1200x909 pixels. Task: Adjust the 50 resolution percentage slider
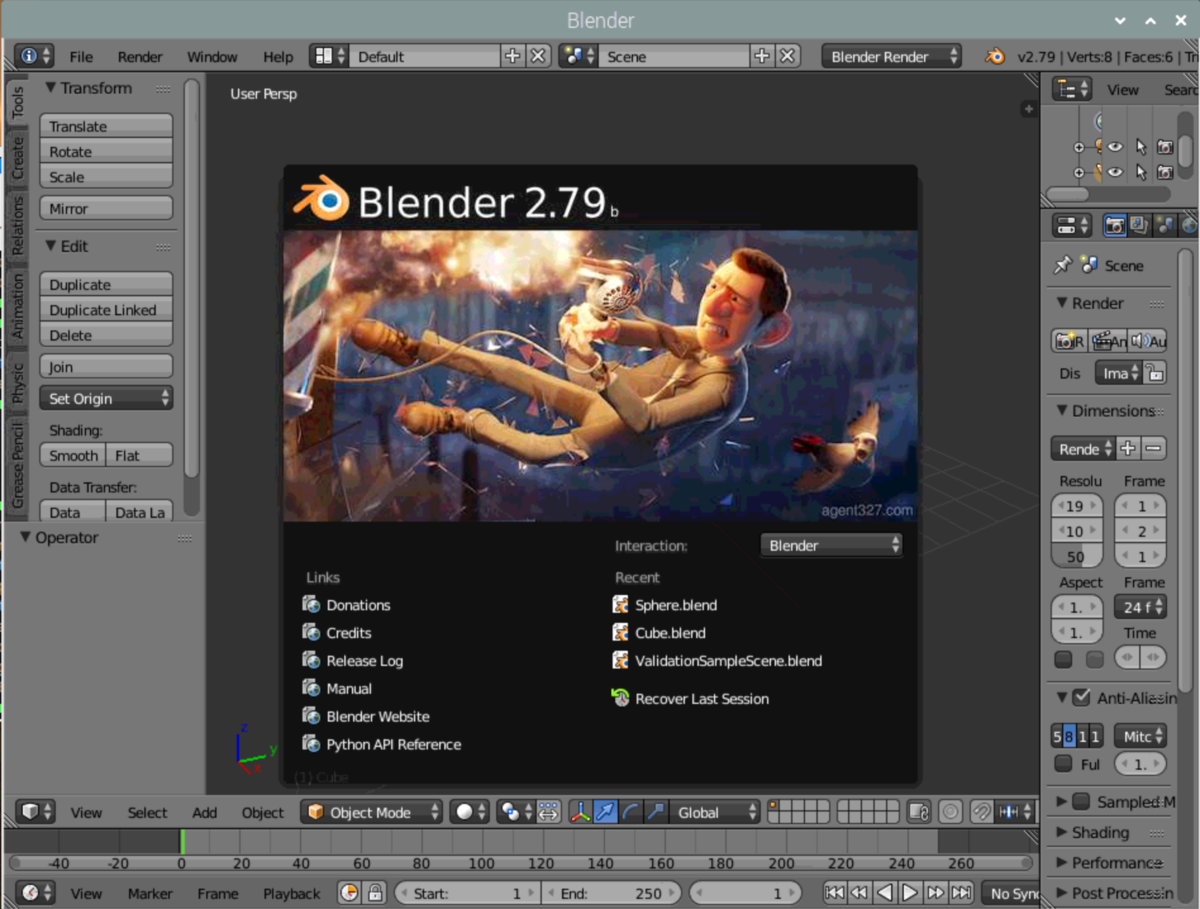click(x=1076, y=557)
